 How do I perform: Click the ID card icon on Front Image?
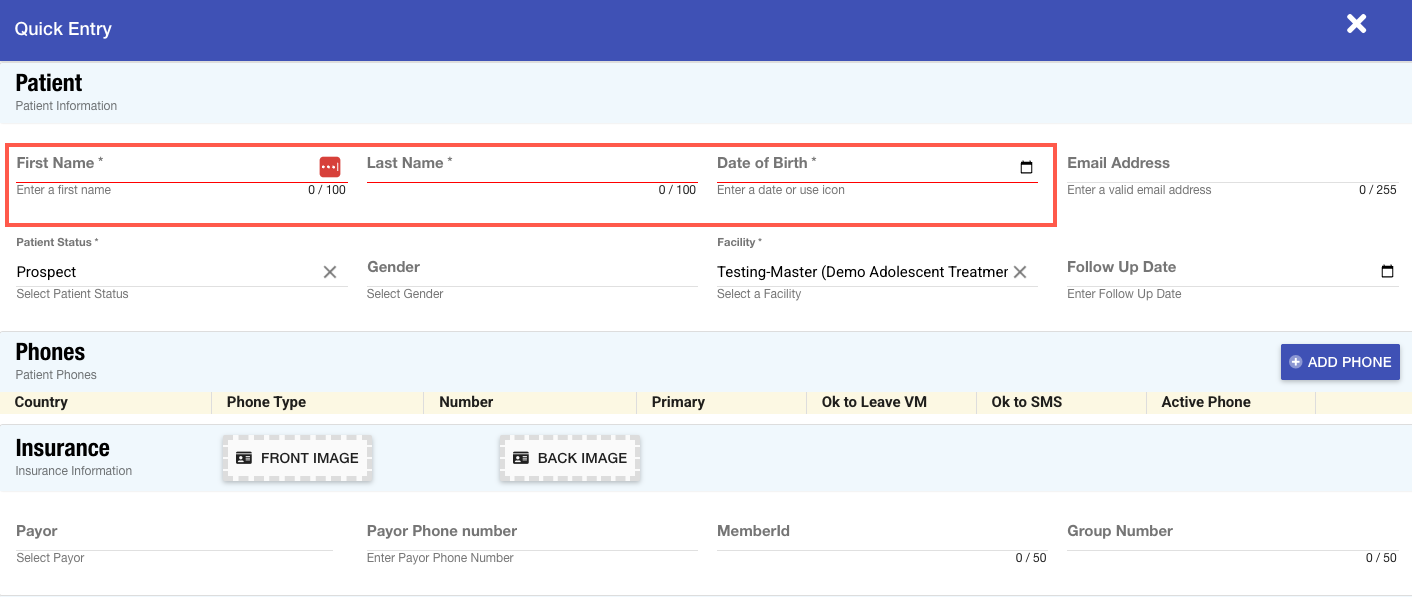point(244,458)
